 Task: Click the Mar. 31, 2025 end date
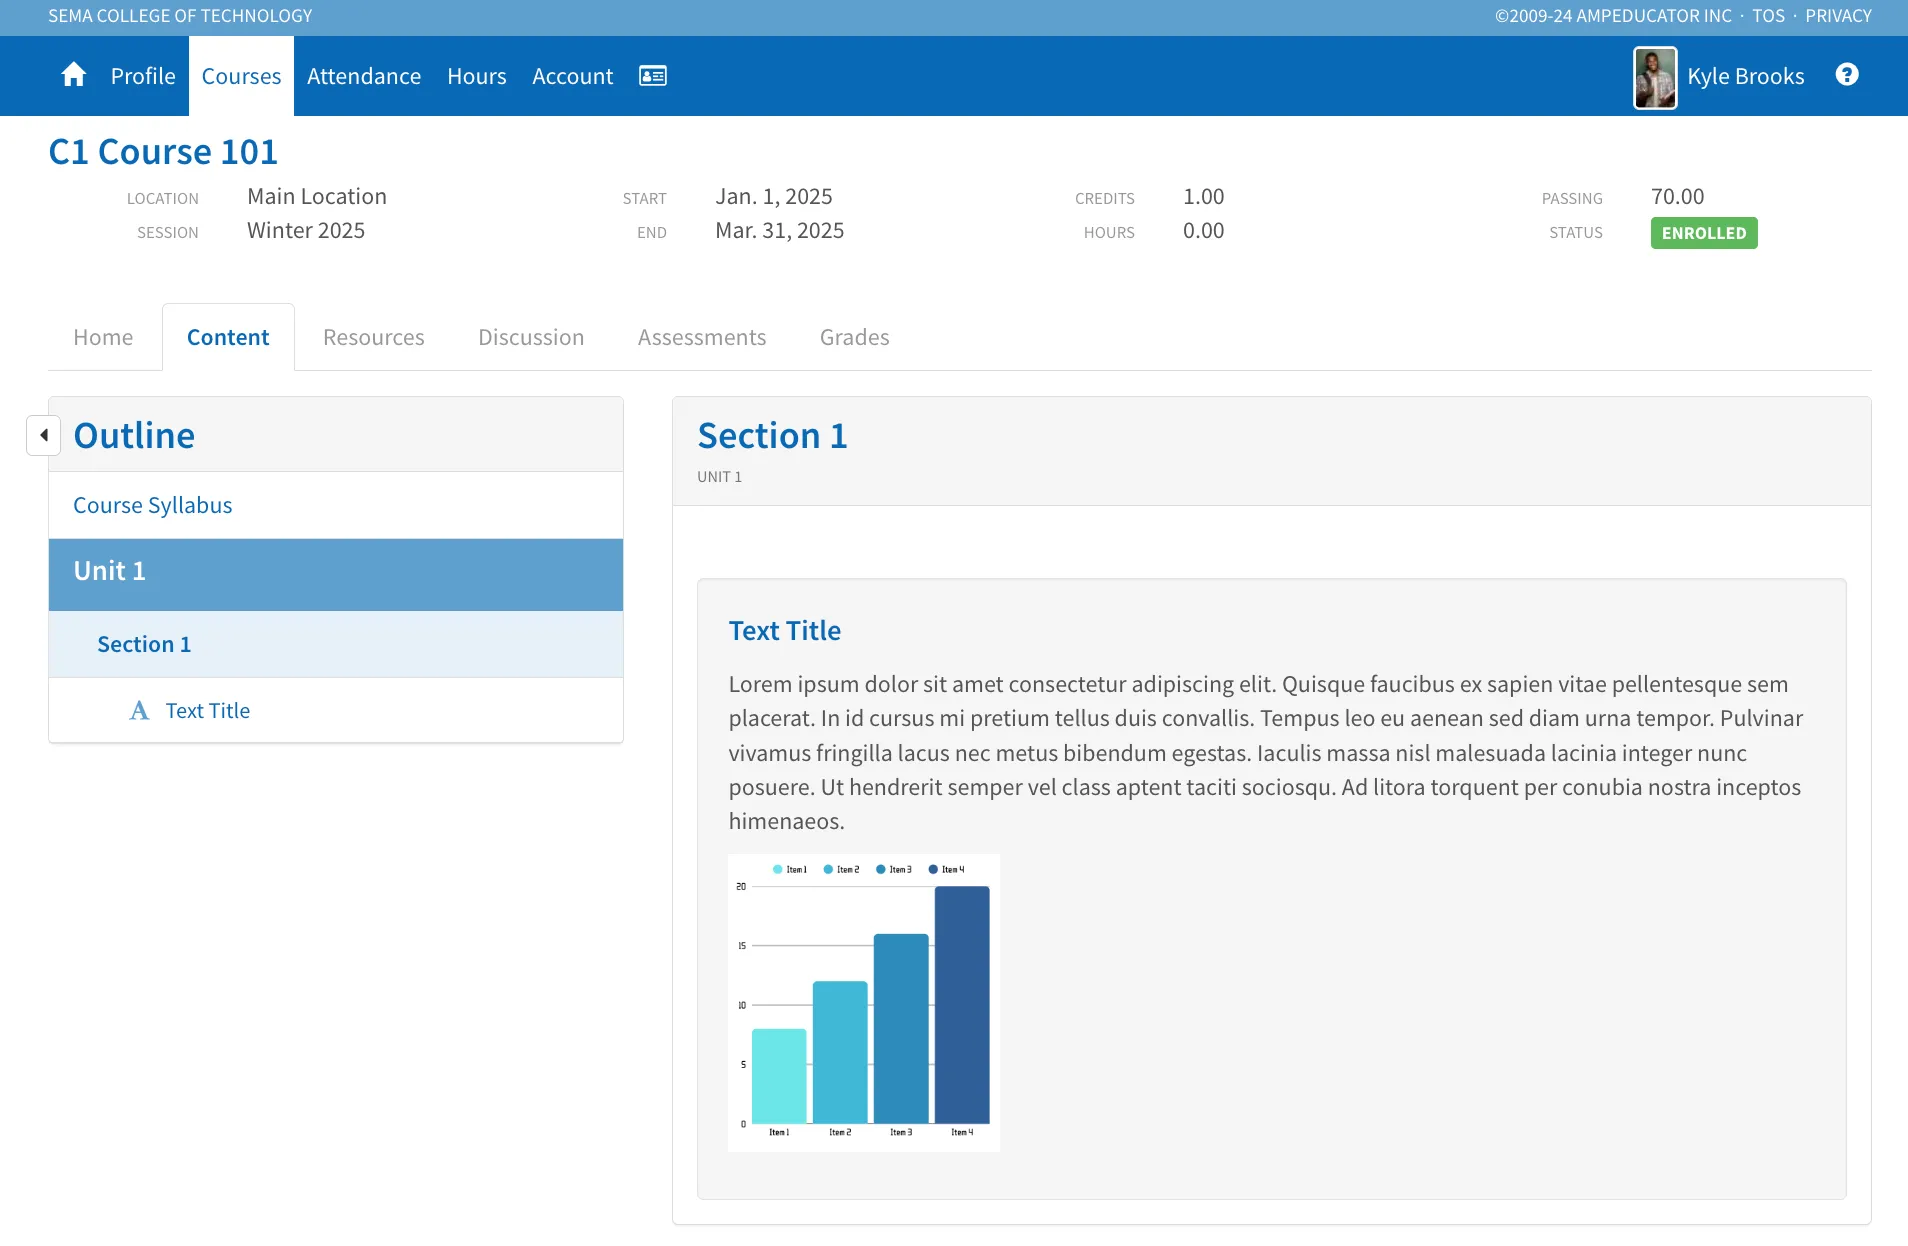point(780,231)
